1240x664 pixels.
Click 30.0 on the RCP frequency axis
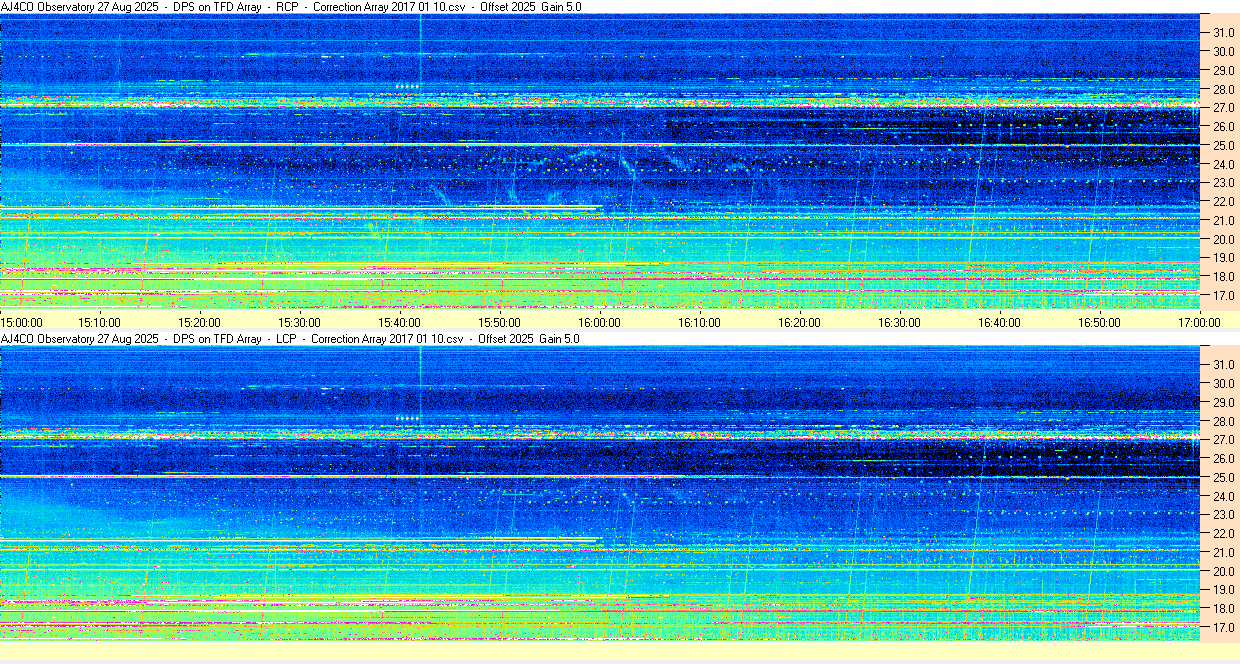pos(1224,52)
